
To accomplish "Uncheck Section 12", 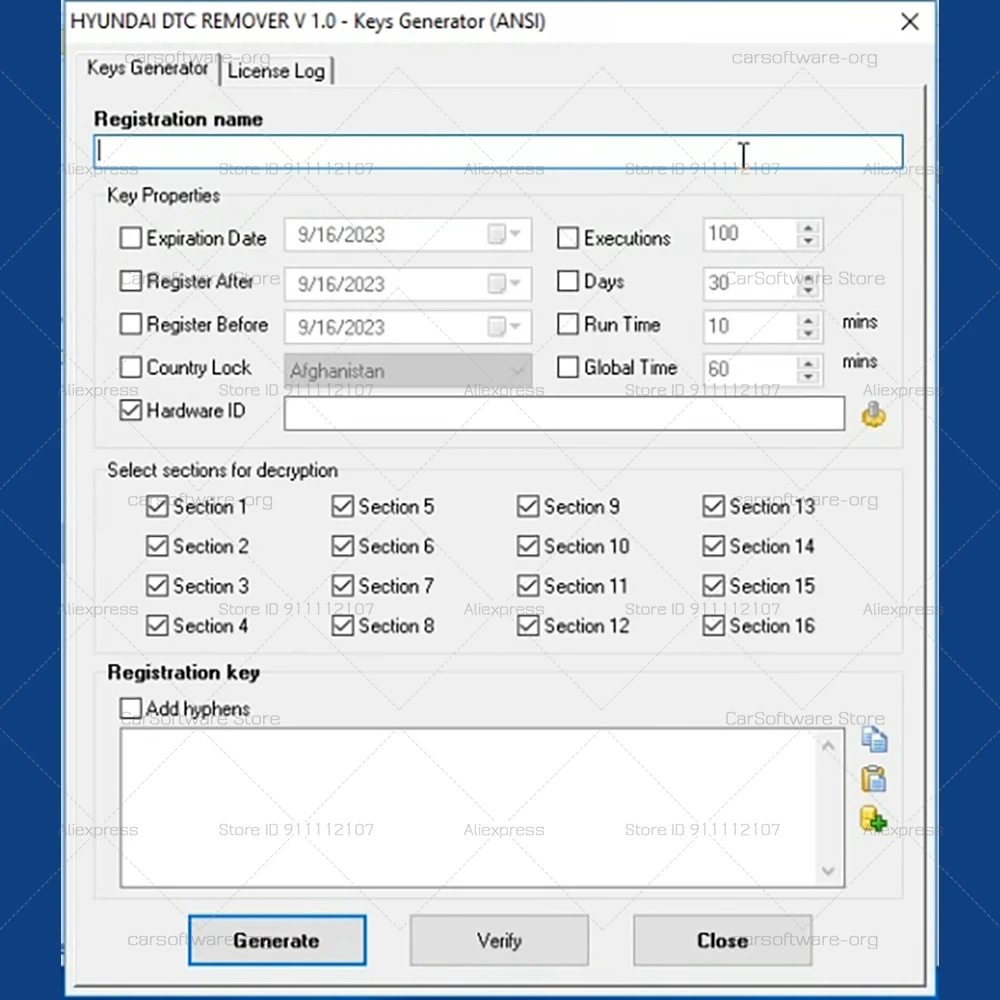I will pos(528,626).
